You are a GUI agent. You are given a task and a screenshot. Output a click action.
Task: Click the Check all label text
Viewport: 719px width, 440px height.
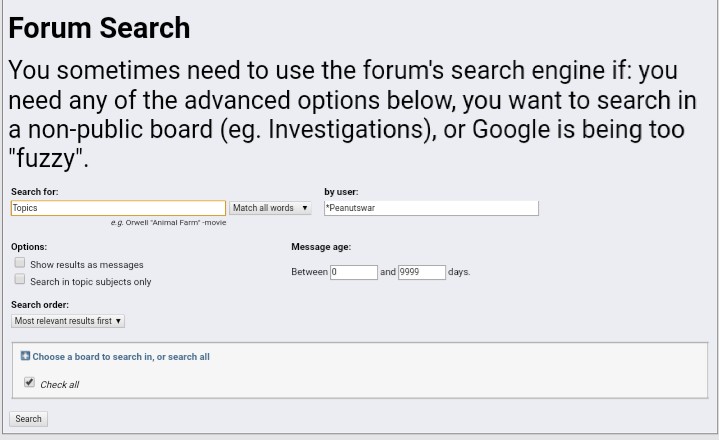tap(60, 385)
